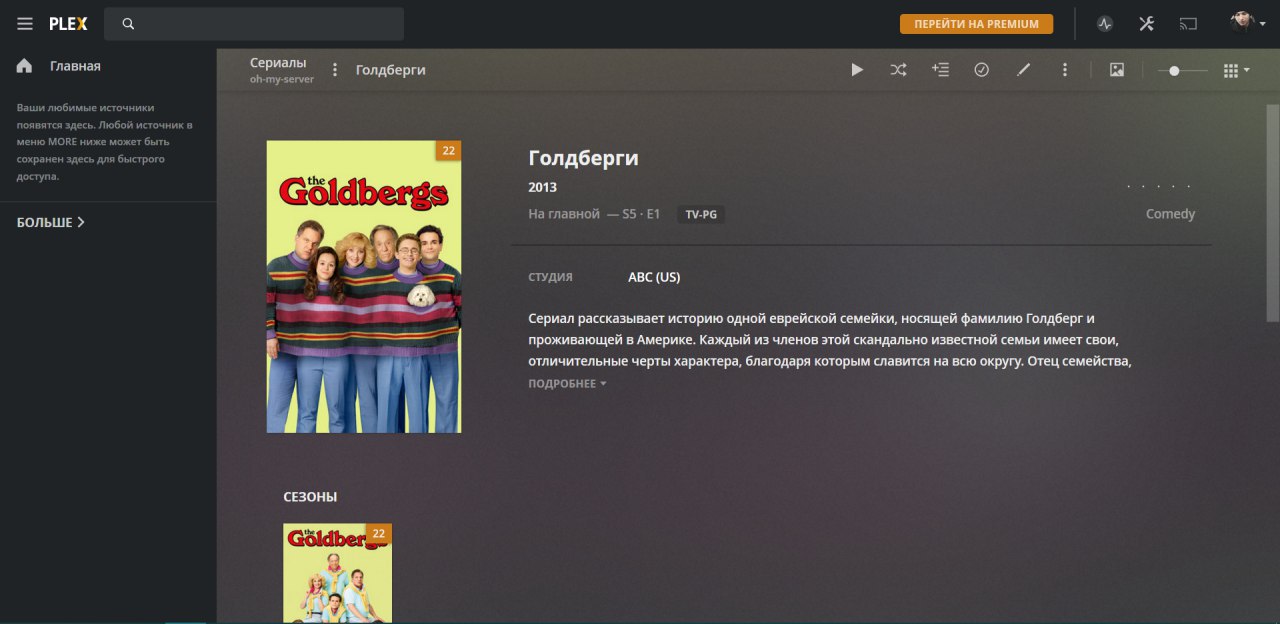The width and height of the screenshot is (1280, 624).
Task: Toggle the hamburger sidebar menu
Action: (25, 24)
